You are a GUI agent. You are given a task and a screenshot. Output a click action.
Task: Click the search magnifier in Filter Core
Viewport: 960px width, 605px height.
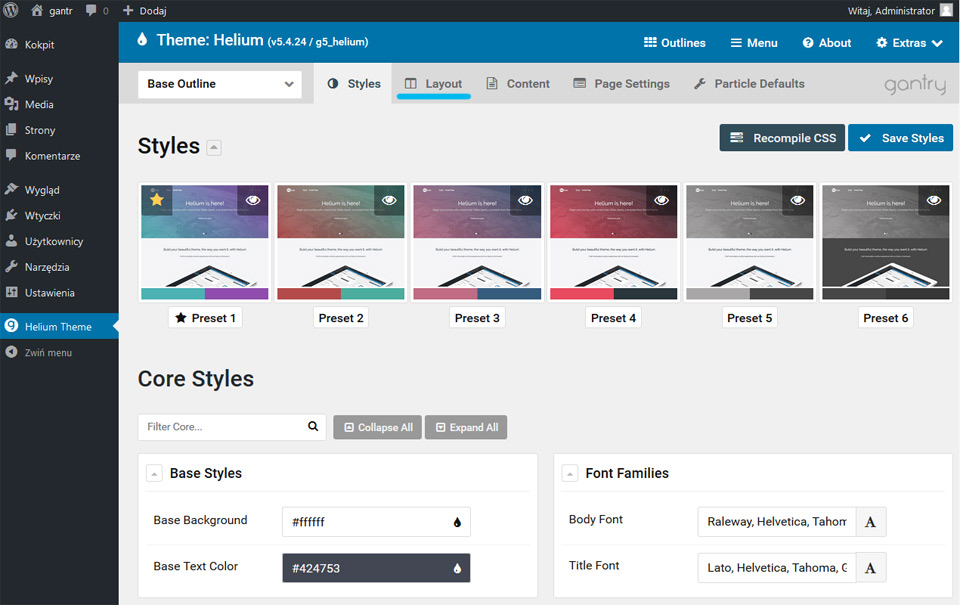[x=313, y=426]
